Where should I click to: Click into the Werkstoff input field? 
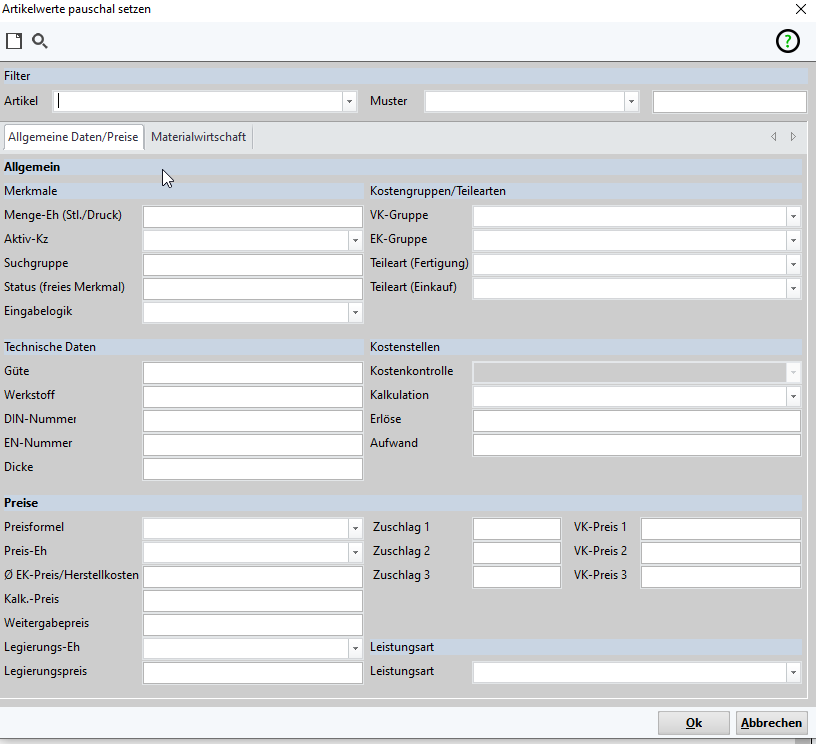252,396
